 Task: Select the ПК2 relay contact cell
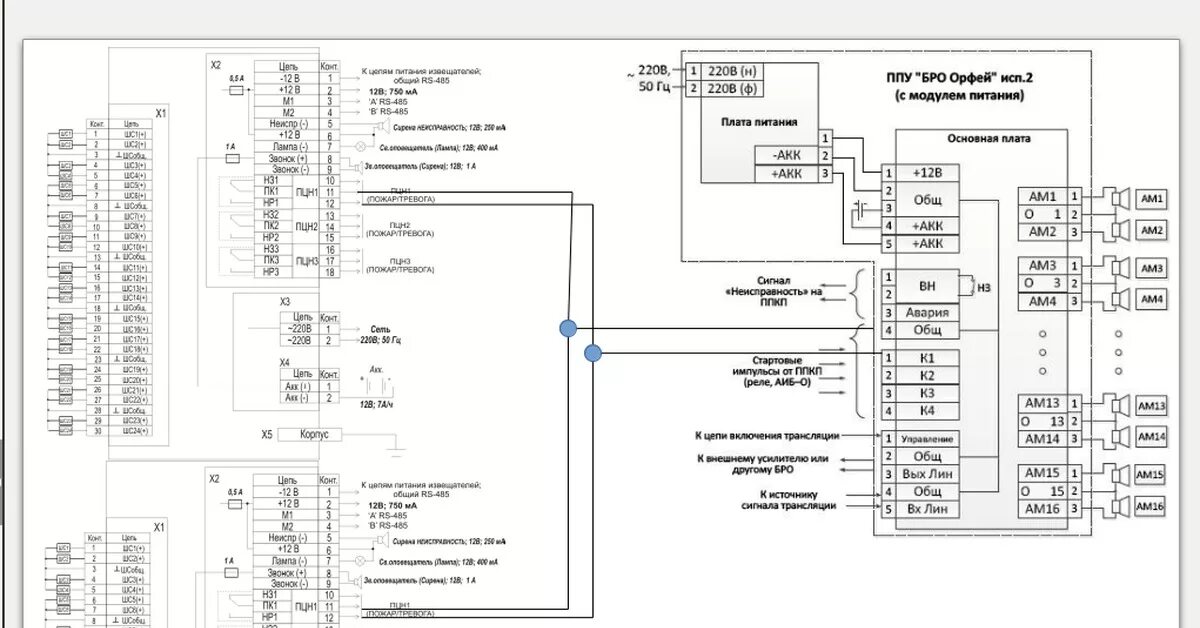tap(271, 226)
